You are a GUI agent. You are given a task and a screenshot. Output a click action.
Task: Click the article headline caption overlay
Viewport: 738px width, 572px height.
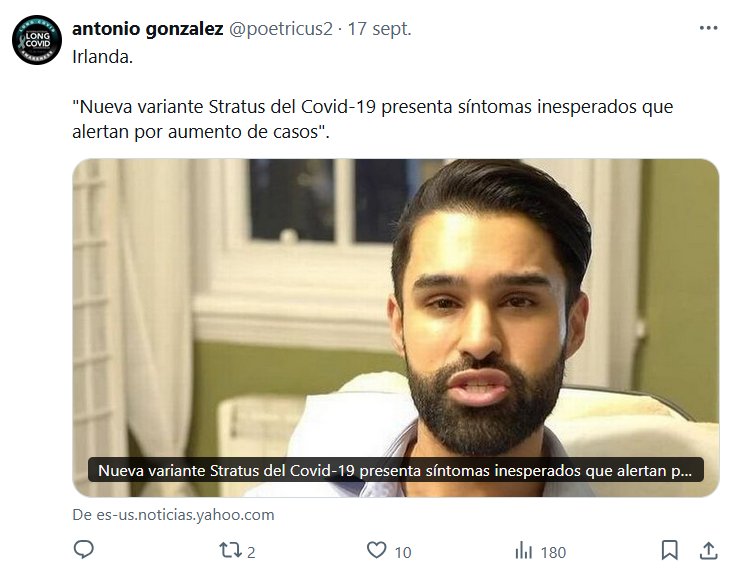pyautogui.click(x=395, y=470)
